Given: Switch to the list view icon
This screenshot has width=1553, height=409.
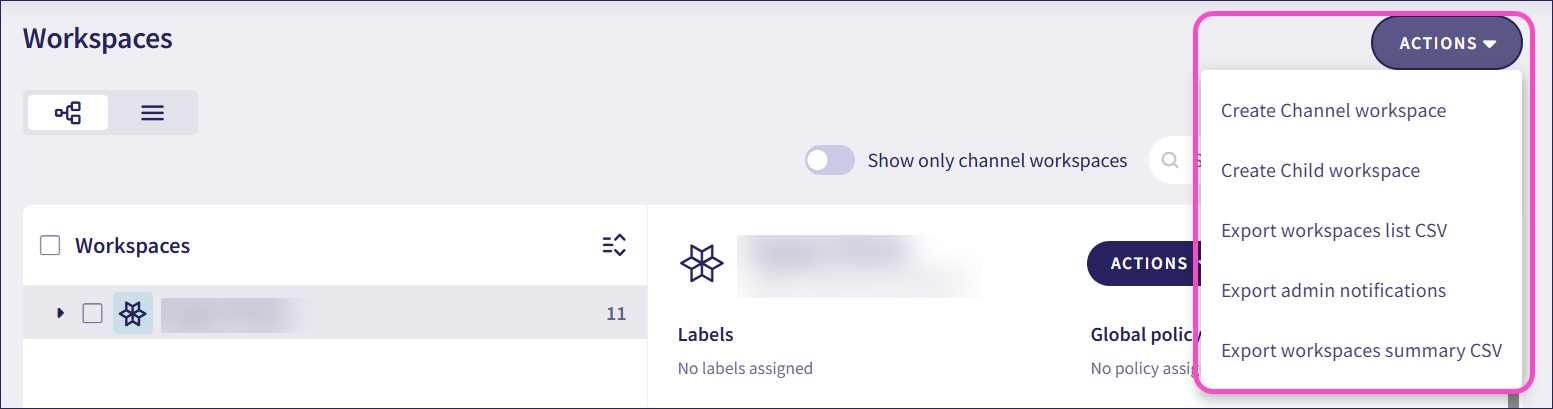Looking at the screenshot, I should (152, 113).
